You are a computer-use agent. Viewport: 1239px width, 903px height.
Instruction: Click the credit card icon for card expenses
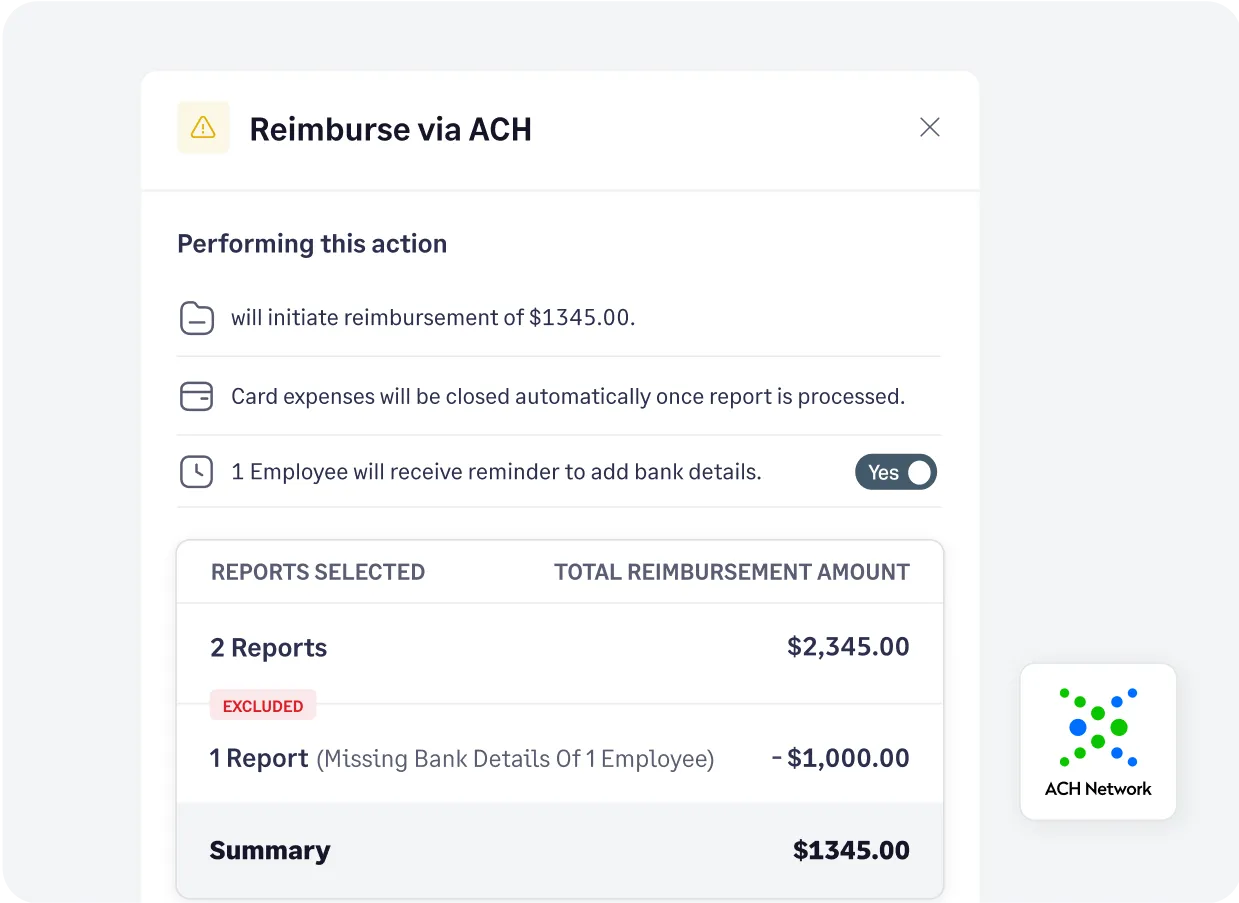click(197, 396)
